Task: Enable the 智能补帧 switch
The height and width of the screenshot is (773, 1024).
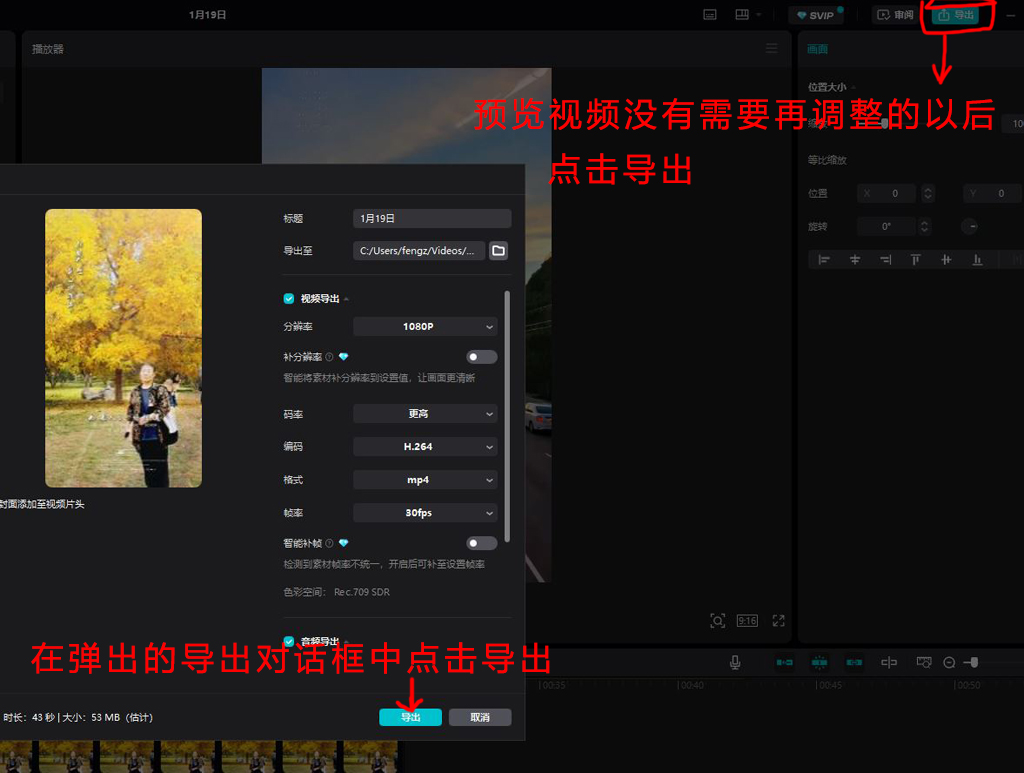Action: point(481,543)
